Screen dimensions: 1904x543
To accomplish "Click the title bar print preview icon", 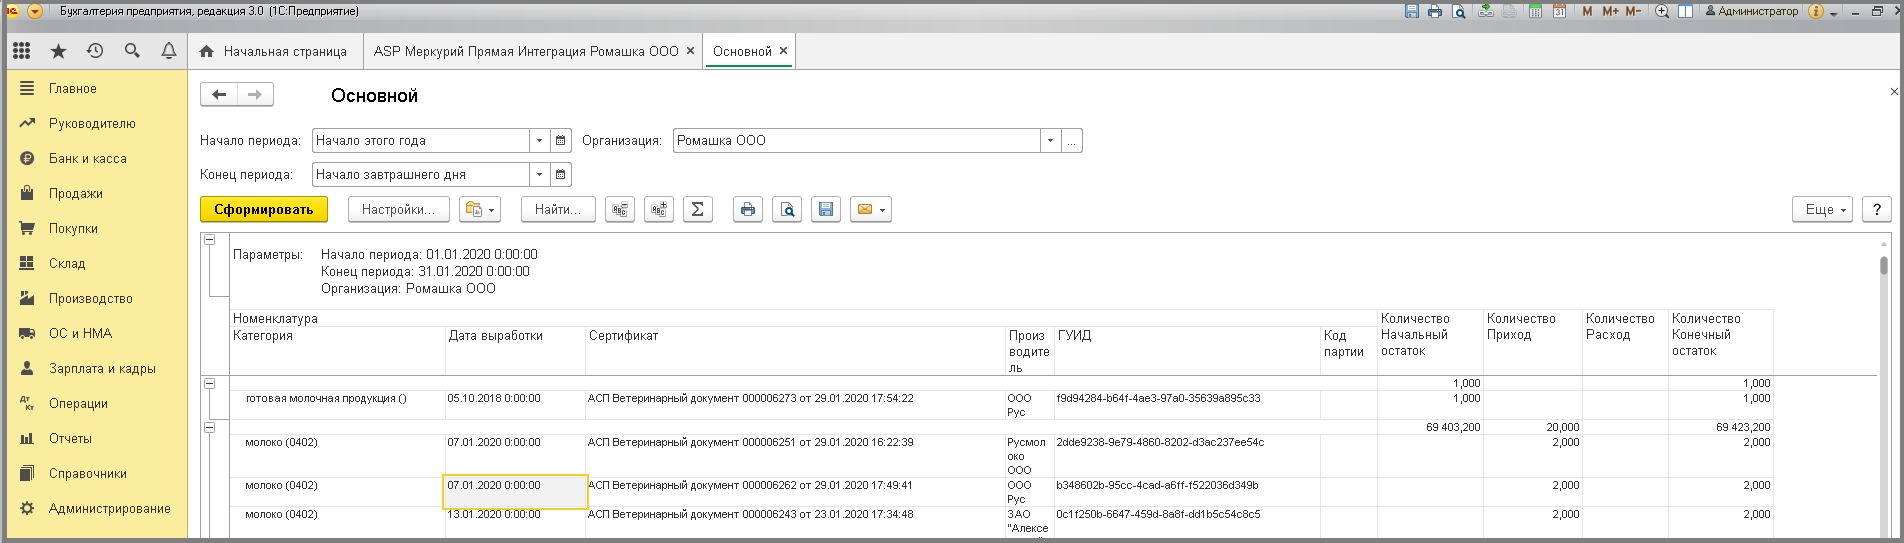I will tap(1459, 11).
